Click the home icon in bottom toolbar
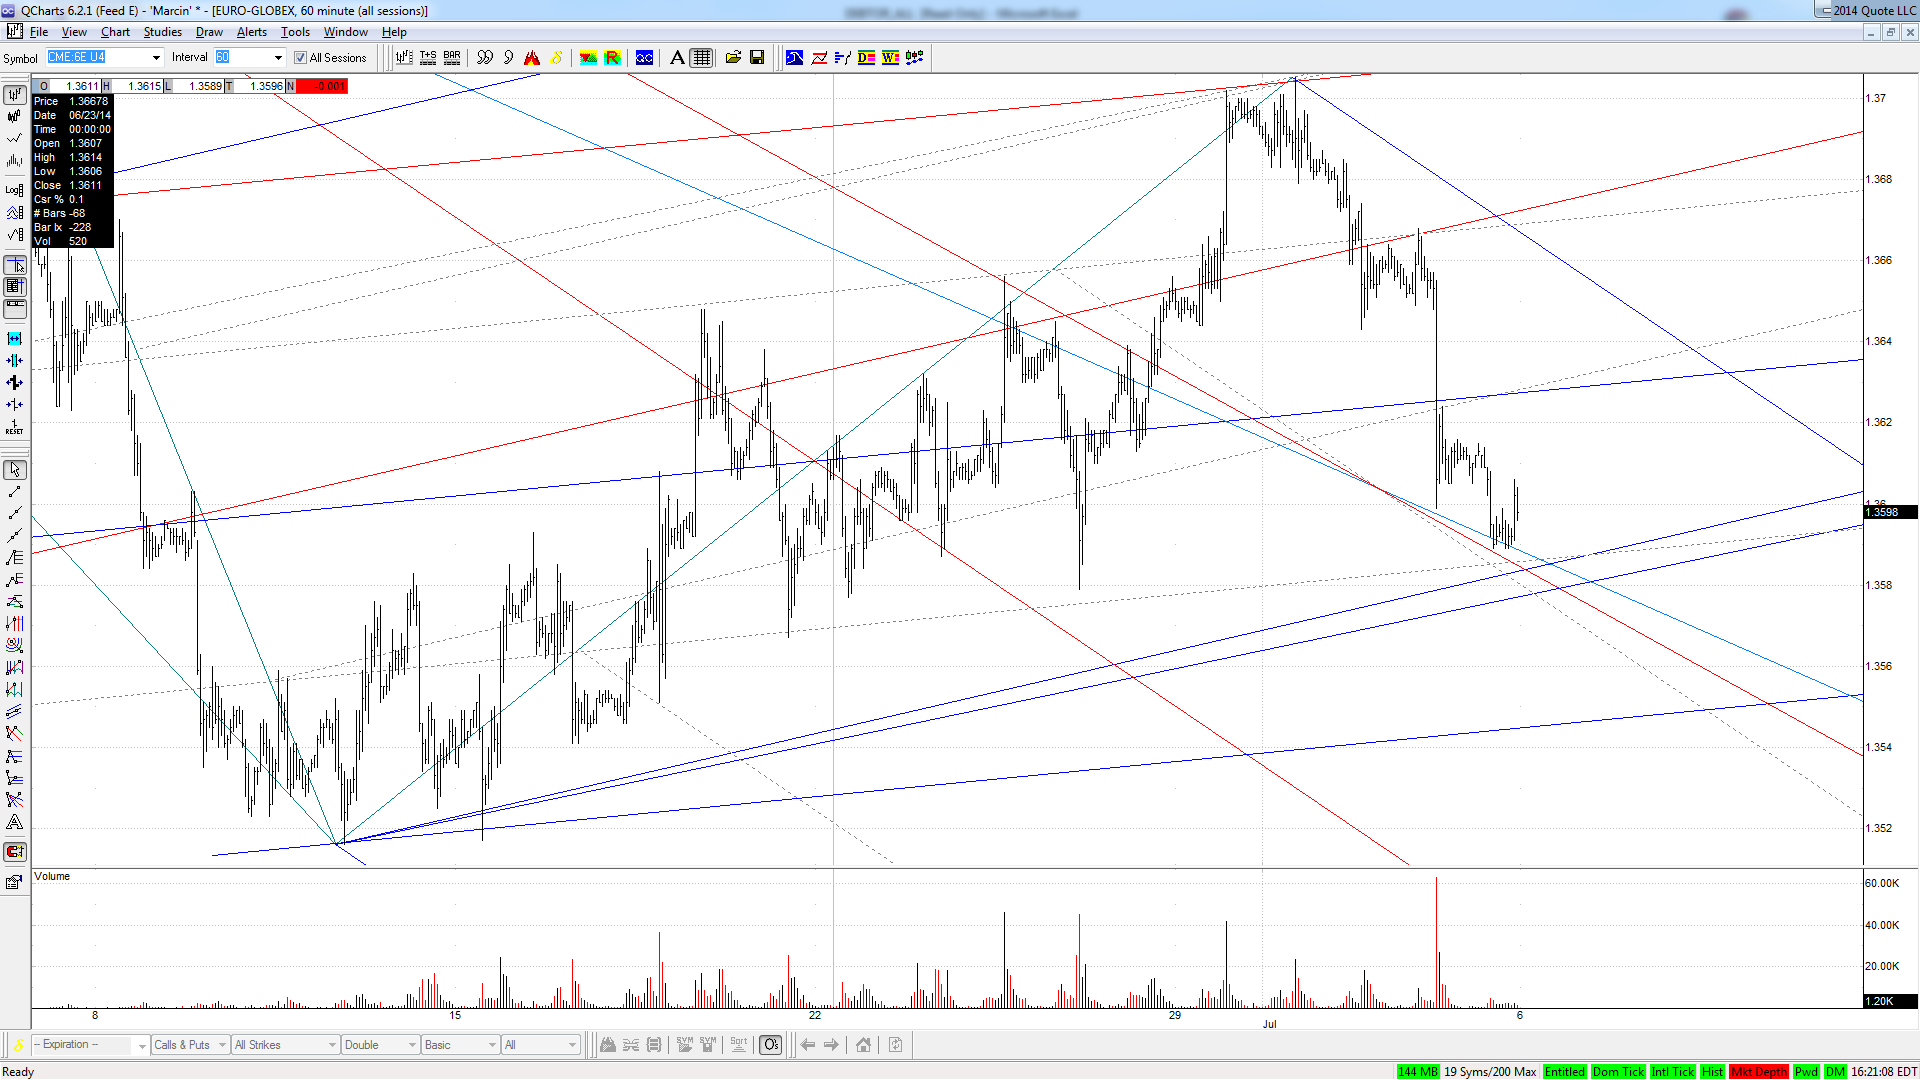This screenshot has width=1920, height=1080. (x=864, y=1045)
